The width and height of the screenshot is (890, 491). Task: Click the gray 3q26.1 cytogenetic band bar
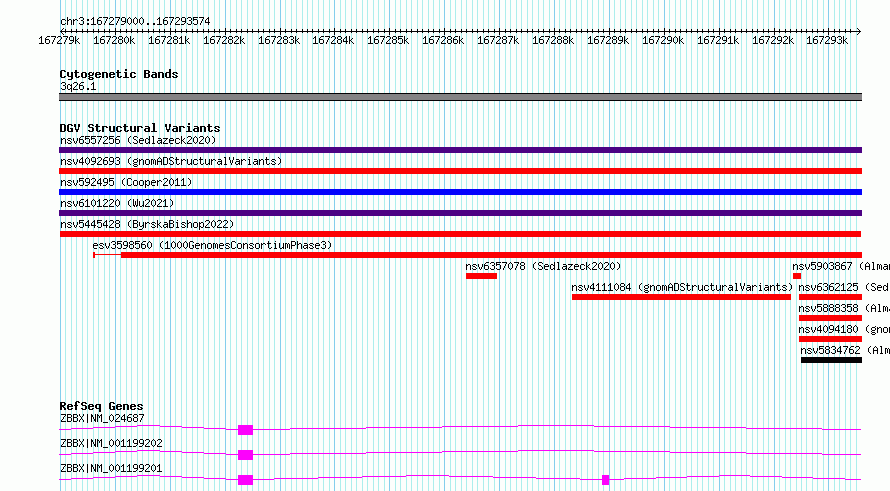(x=460, y=97)
